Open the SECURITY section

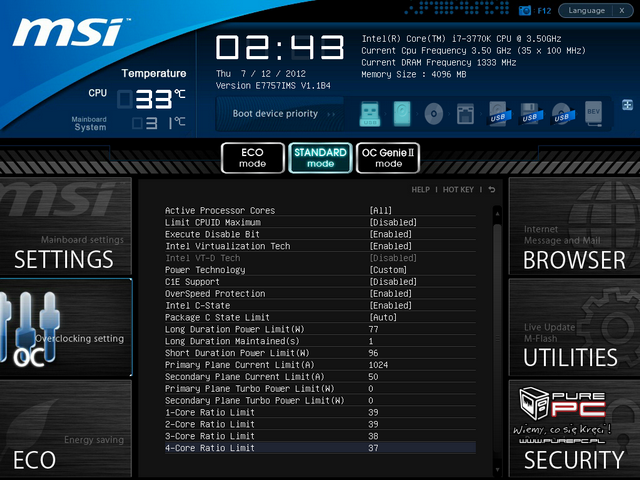[574, 429]
